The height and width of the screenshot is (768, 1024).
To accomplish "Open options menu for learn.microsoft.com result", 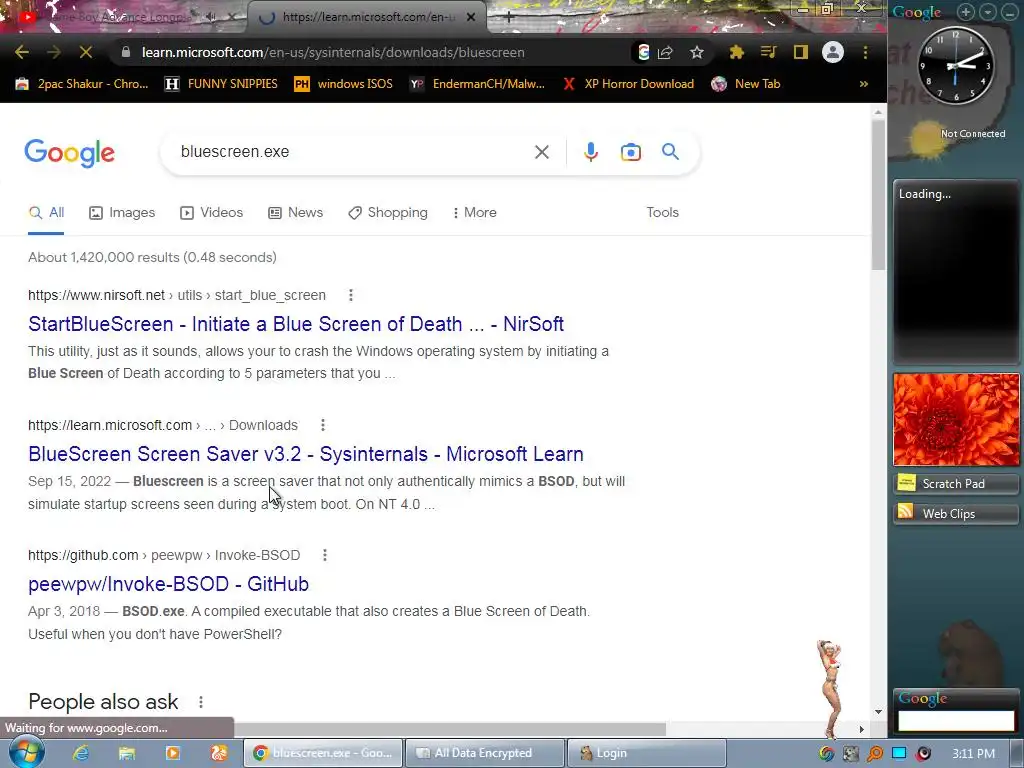I will 323,425.
